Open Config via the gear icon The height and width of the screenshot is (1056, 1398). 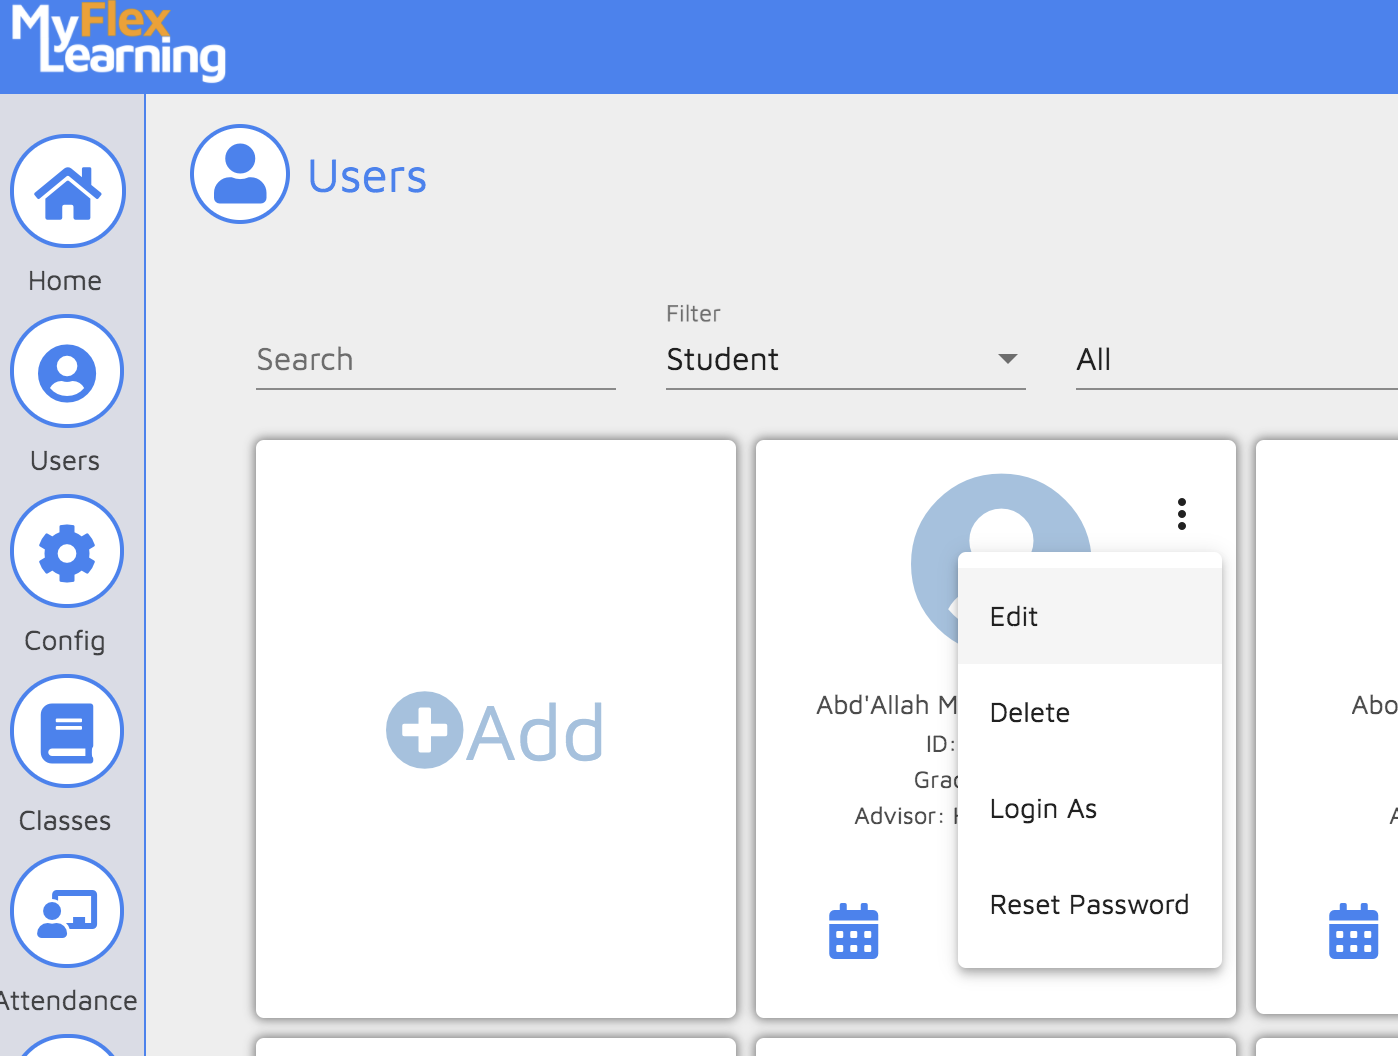pyautogui.click(x=66, y=551)
